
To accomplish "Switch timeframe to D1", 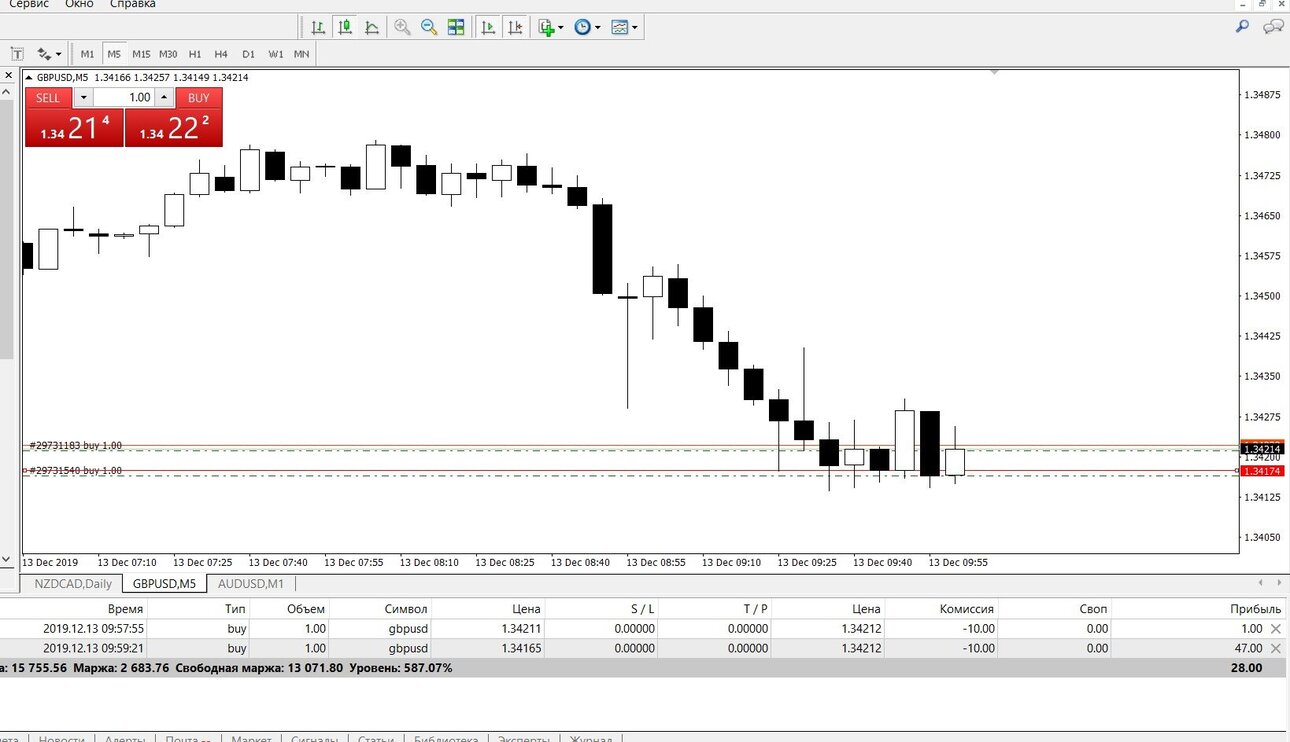I will click(x=248, y=54).
